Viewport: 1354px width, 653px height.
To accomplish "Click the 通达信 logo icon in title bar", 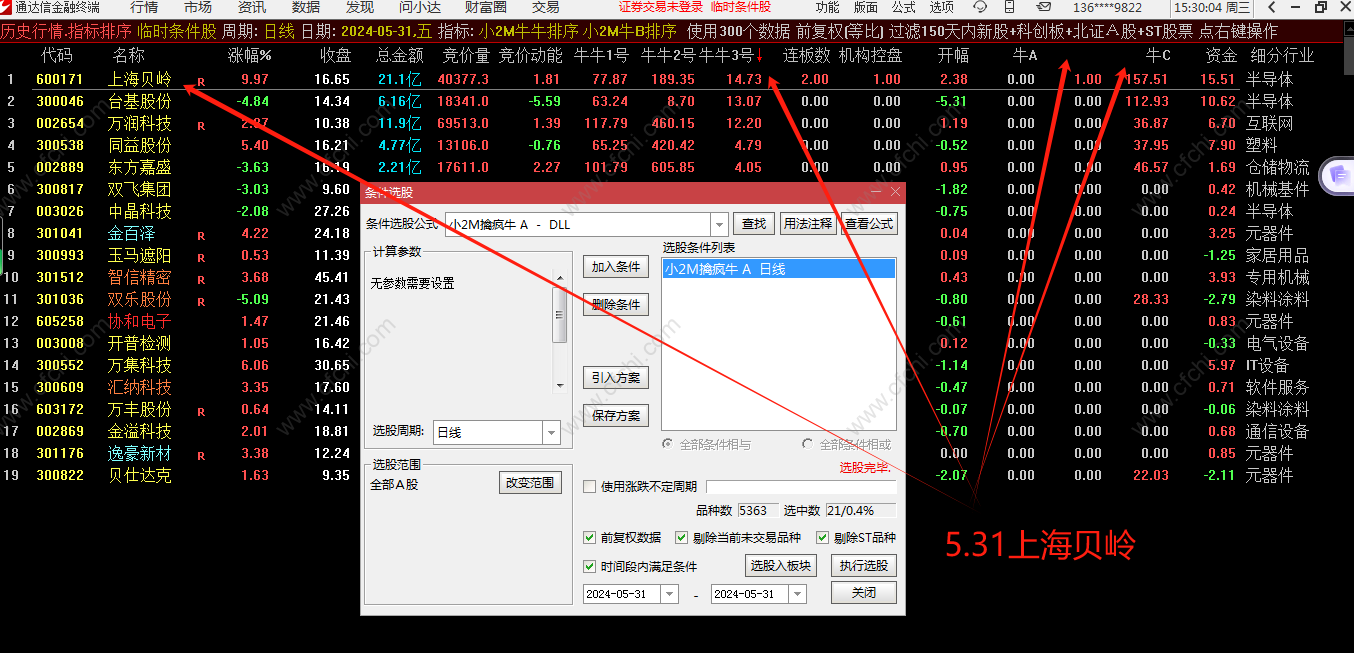I will 7,7.
